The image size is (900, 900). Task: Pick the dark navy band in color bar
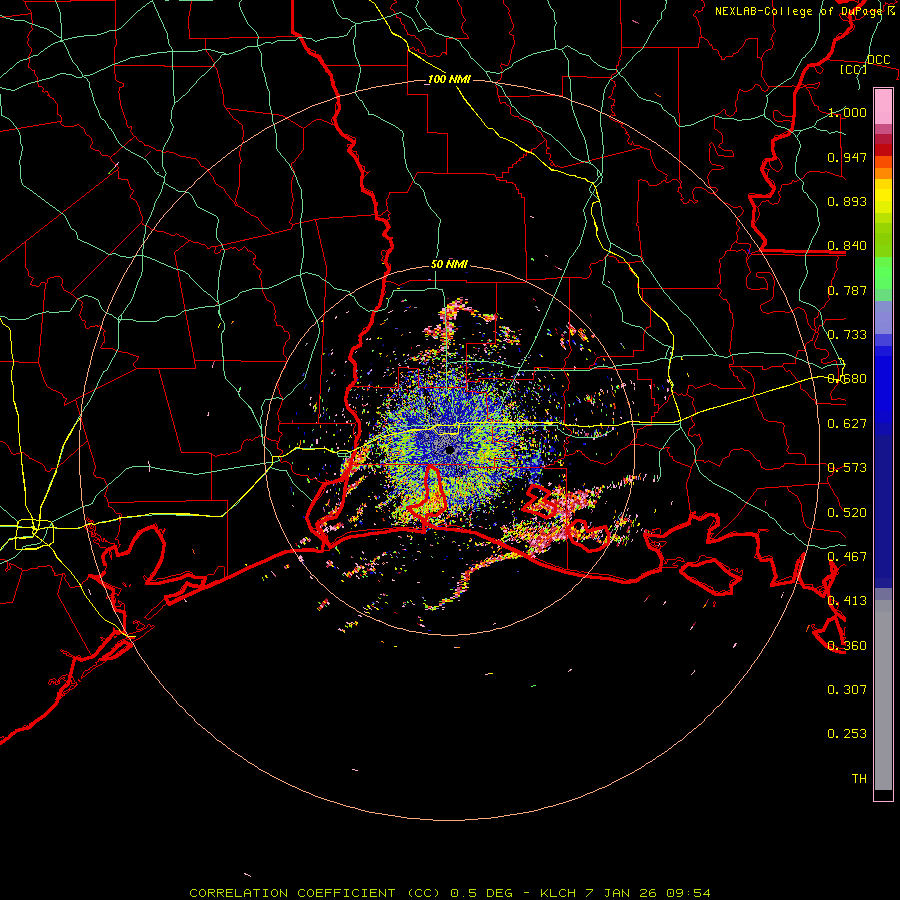[x=883, y=511]
